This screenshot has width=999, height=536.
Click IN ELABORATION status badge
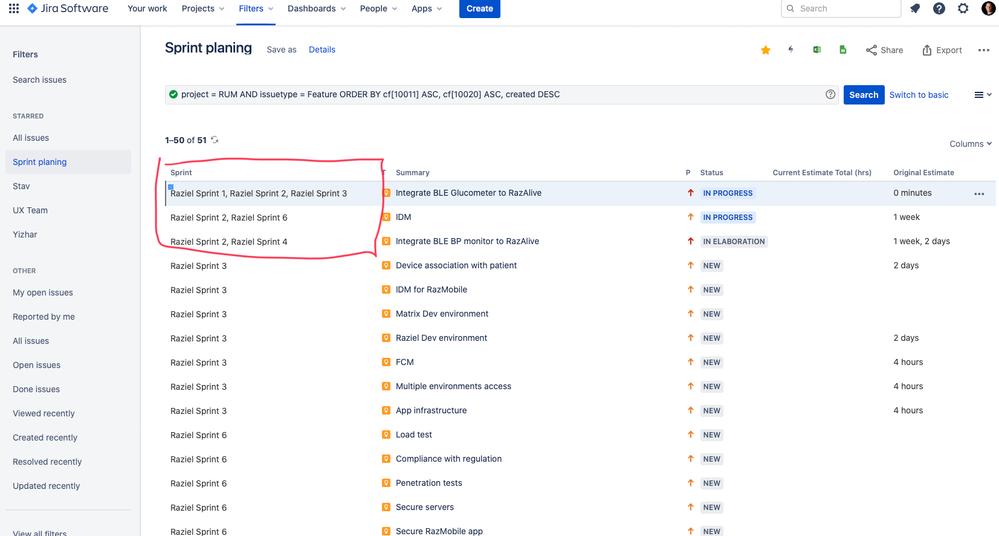click(734, 242)
